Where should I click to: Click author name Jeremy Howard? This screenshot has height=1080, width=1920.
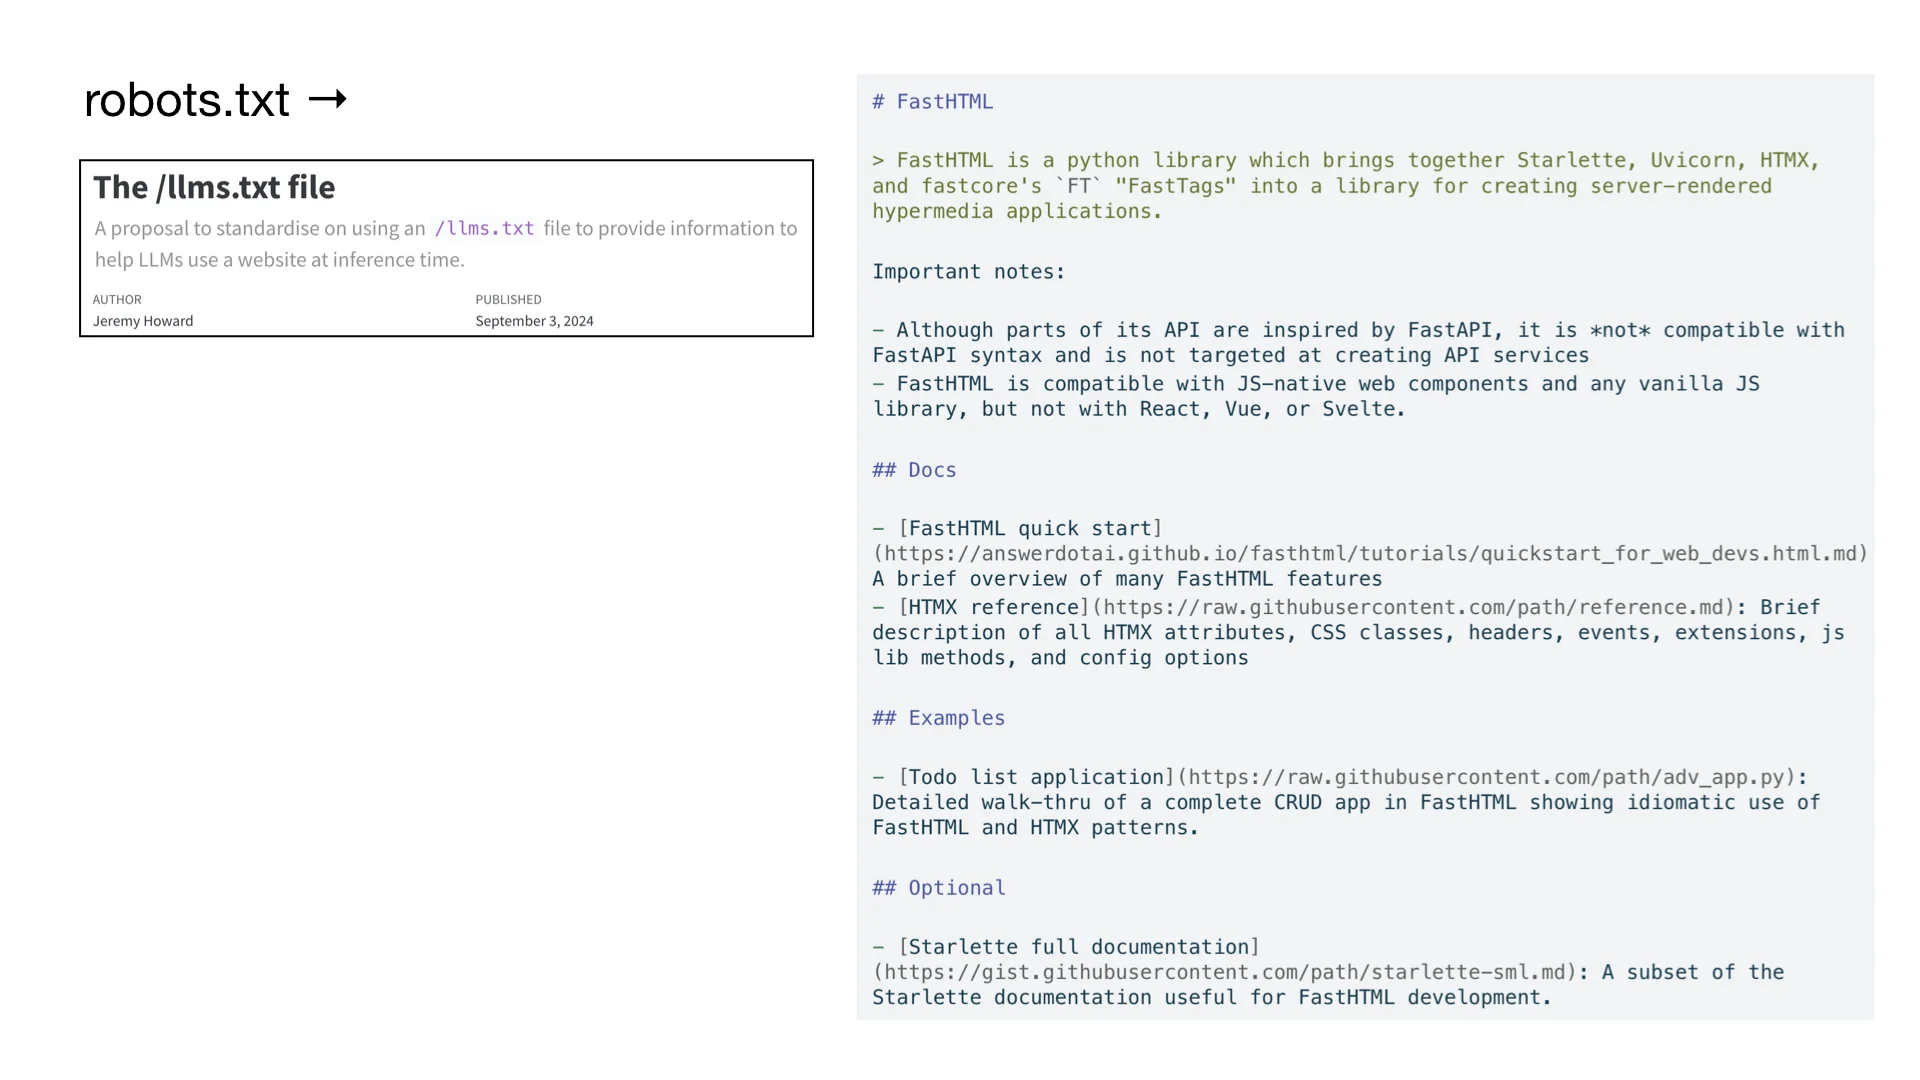click(x=143, y=321)
